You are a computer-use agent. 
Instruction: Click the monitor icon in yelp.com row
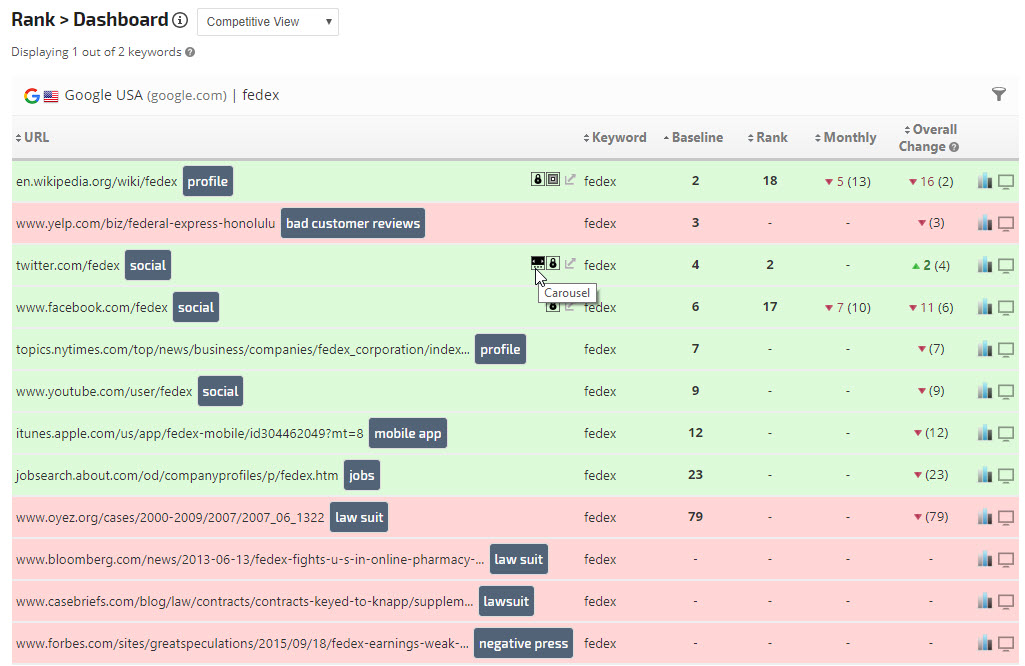coord(1006,223)
